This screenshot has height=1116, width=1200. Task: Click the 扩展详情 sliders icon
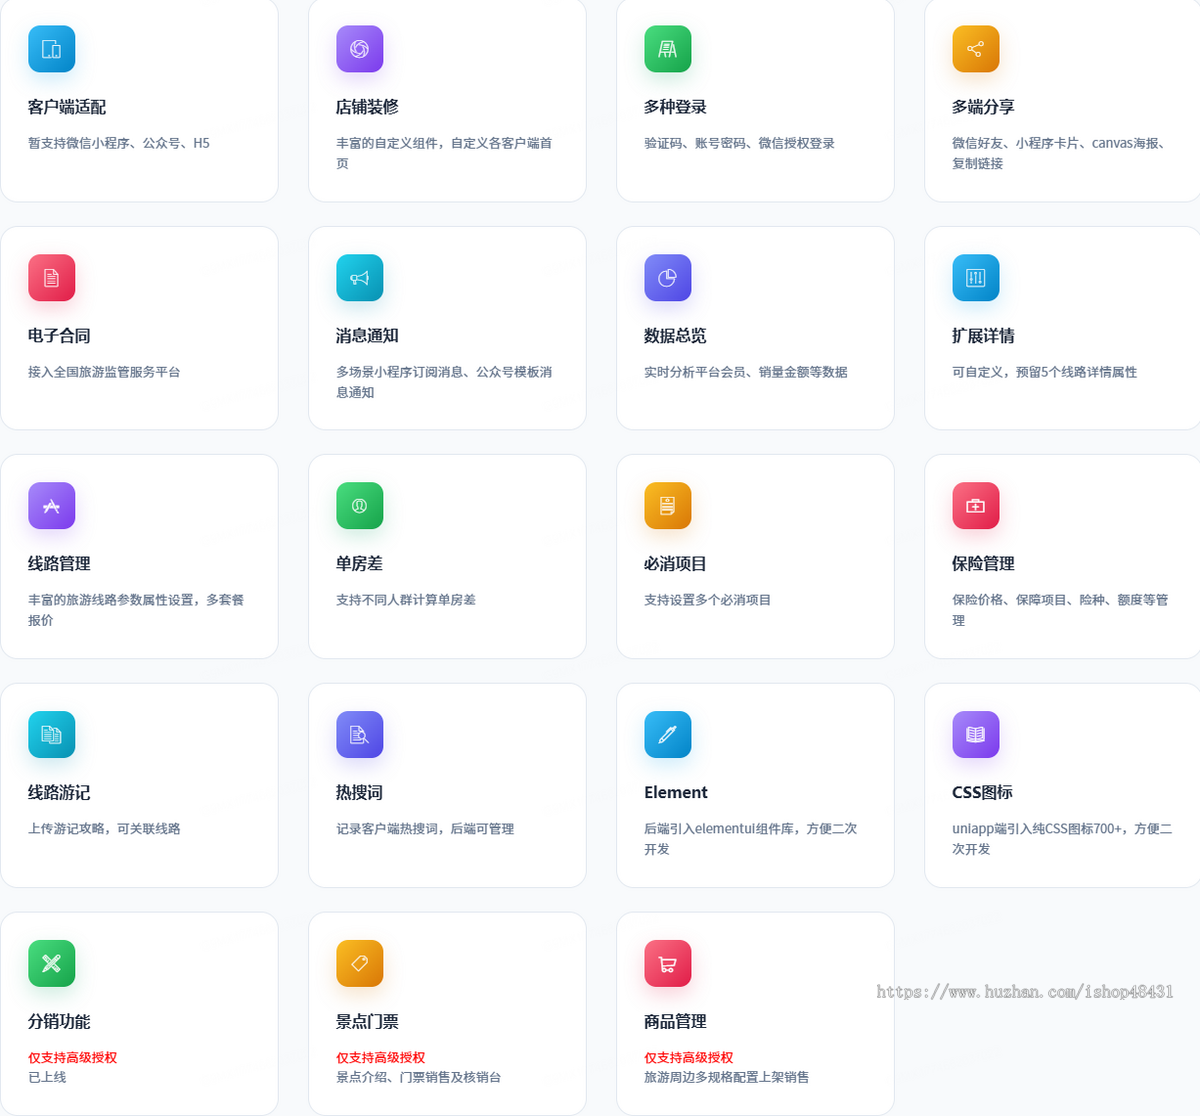(976, 278)
